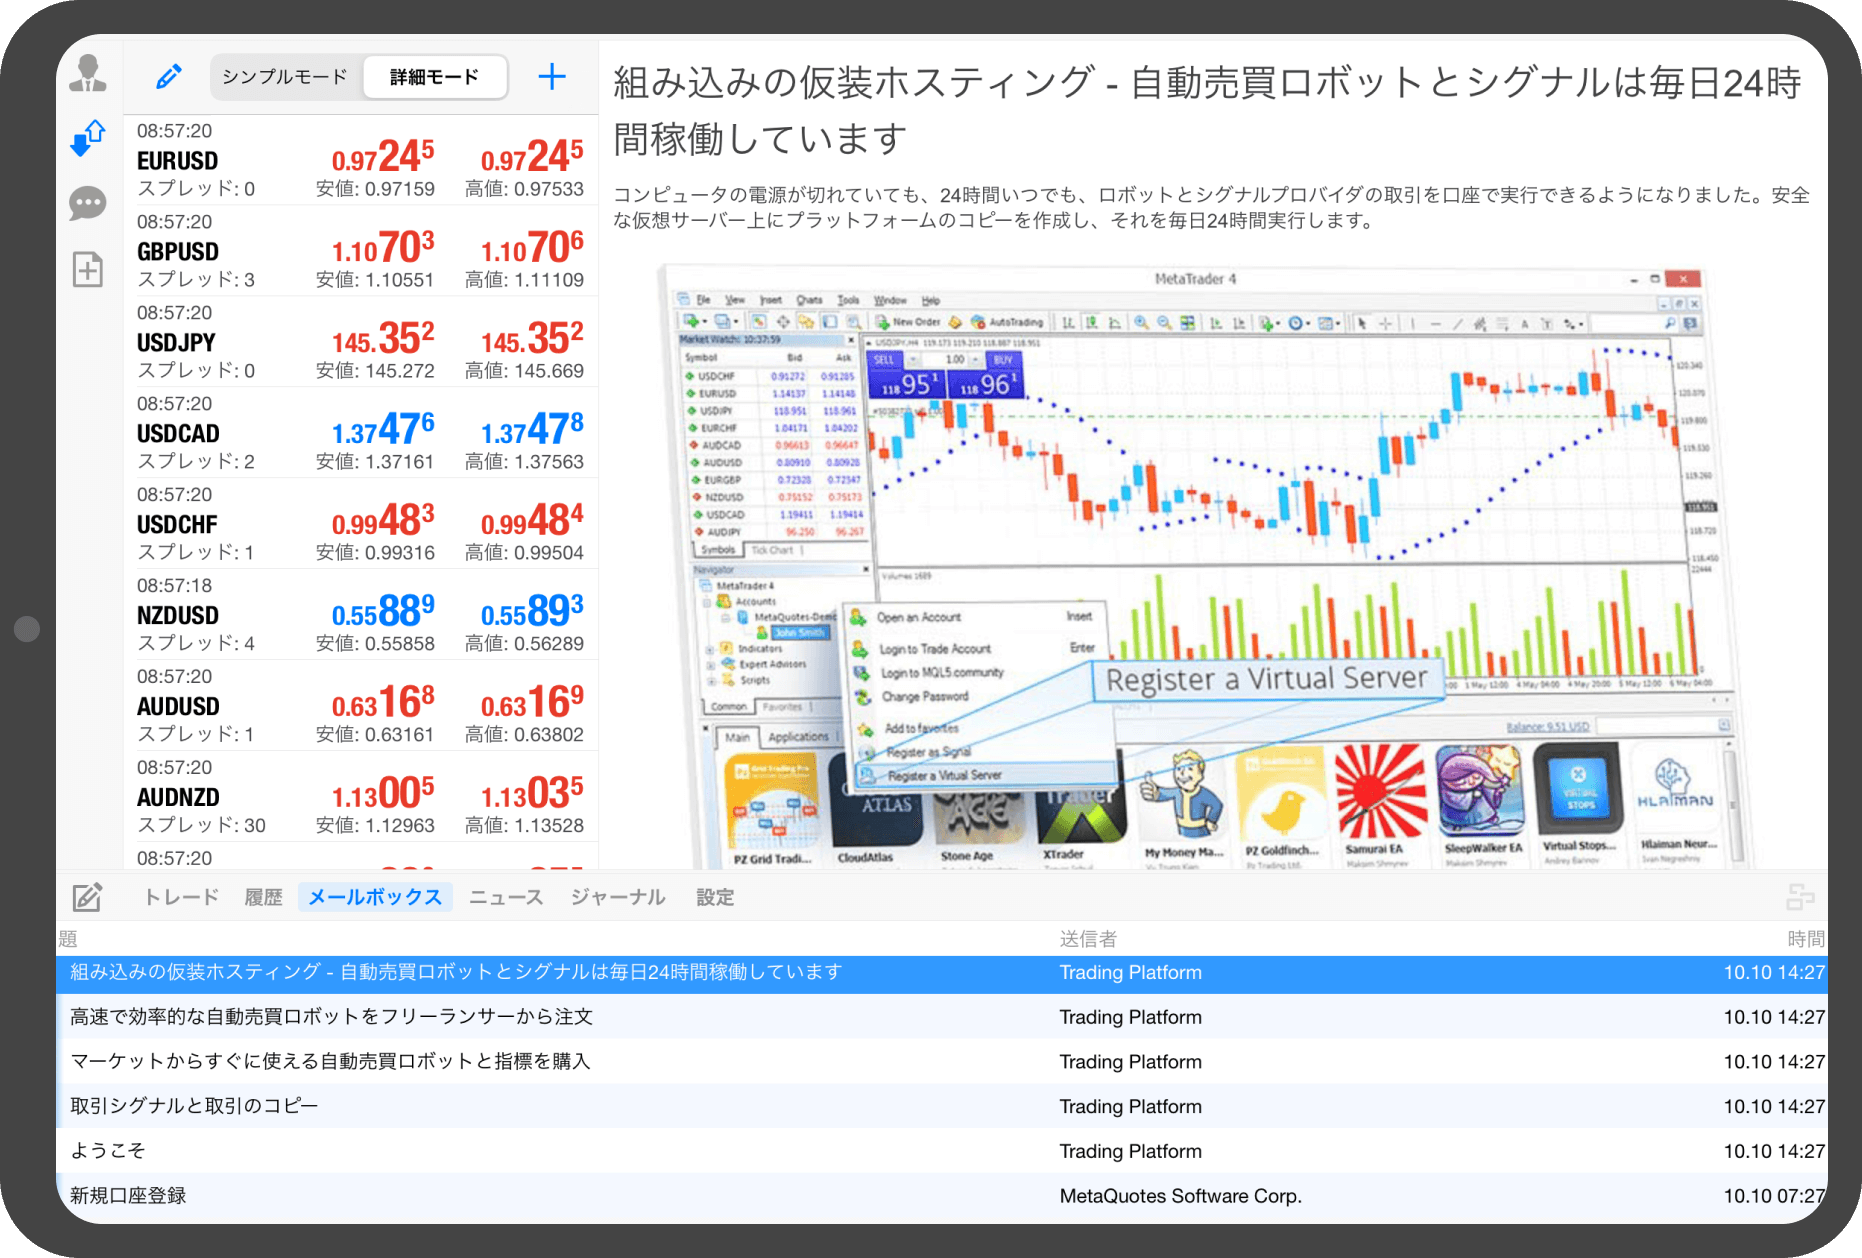1862x1258 pixels.
Task: Add a symbol with the plus icon
Action: point(552,77)
